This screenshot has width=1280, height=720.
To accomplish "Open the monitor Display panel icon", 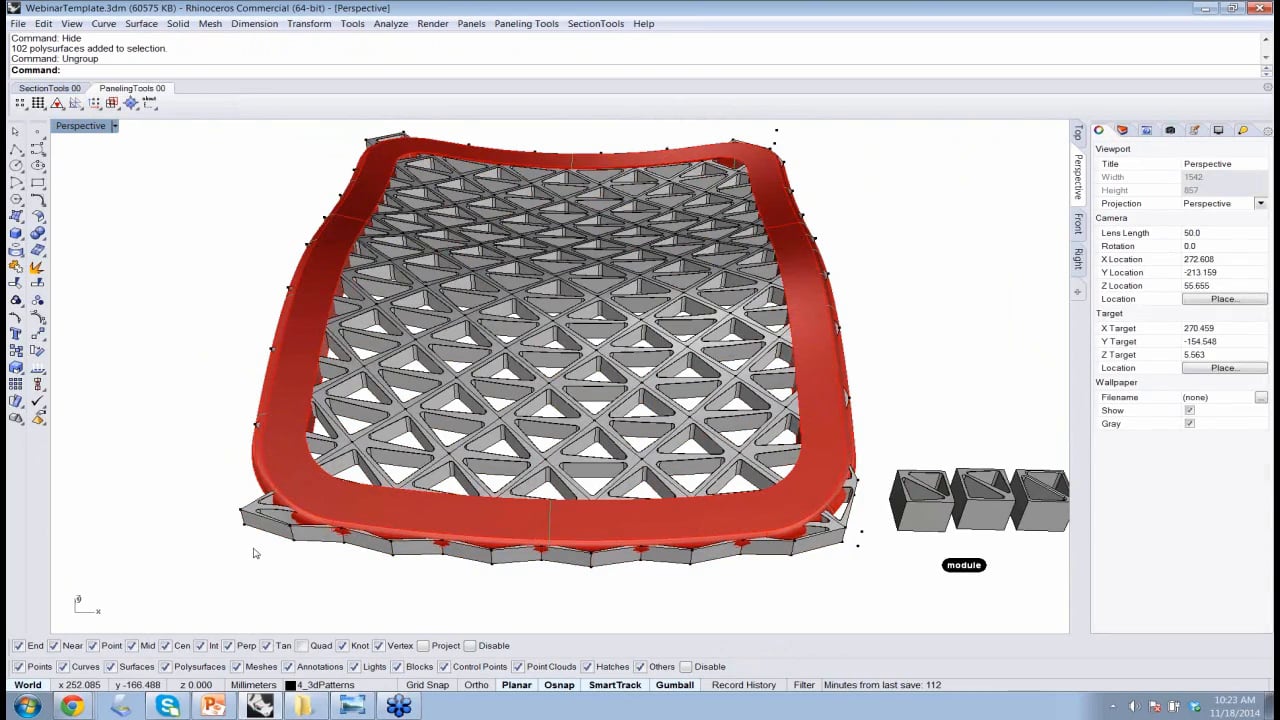I will click(1218, 130).
